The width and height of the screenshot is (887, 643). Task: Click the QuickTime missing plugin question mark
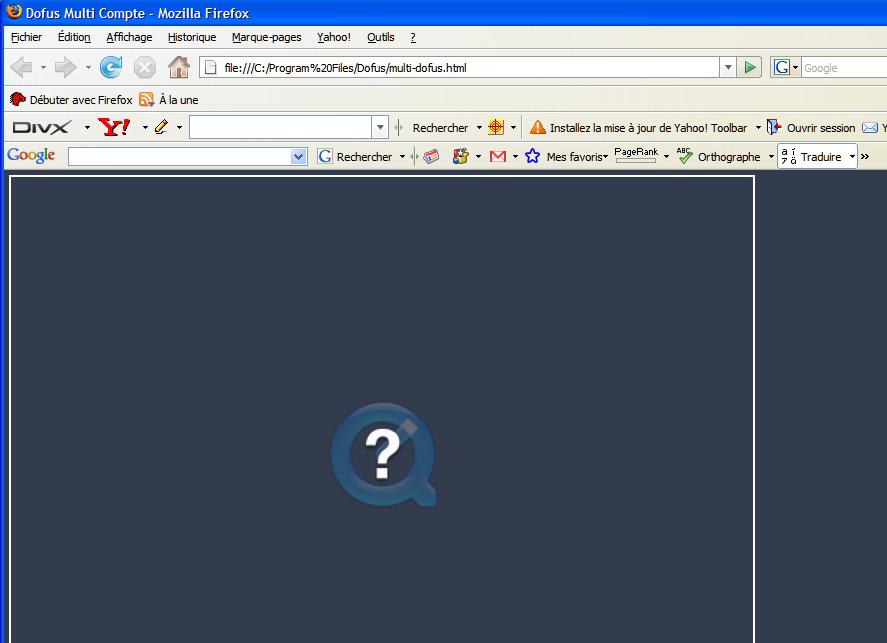pyautogui.click(x=383, y=455)
